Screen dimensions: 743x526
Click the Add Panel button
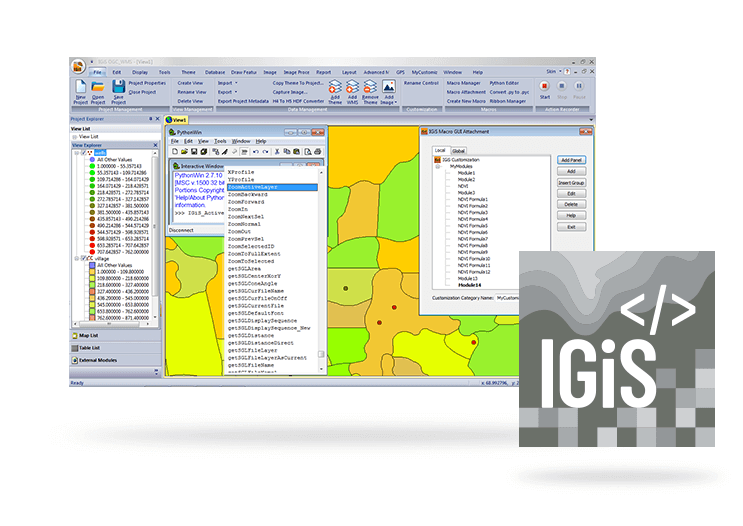pyautogui.click(x=571, y=160)
